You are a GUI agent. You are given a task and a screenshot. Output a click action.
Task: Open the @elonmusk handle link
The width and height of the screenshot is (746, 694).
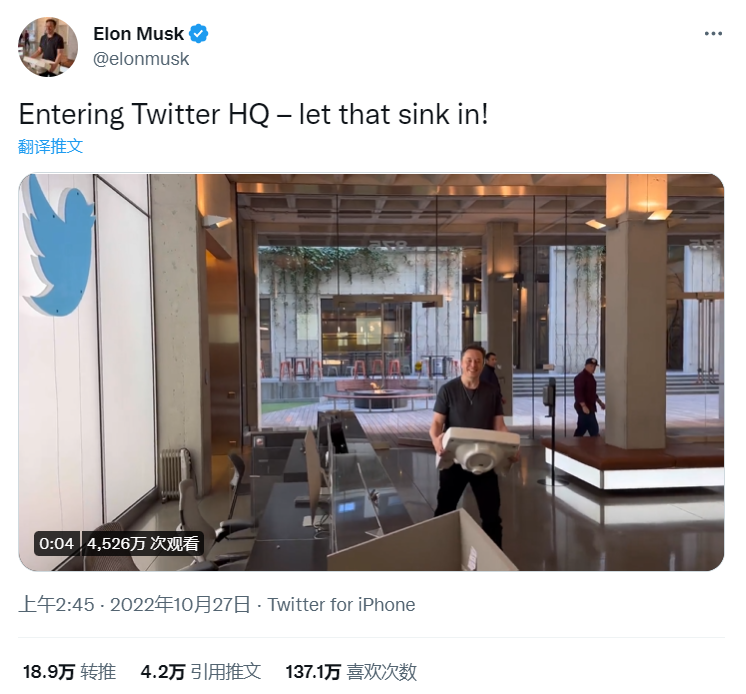click(x=141, y=59)
